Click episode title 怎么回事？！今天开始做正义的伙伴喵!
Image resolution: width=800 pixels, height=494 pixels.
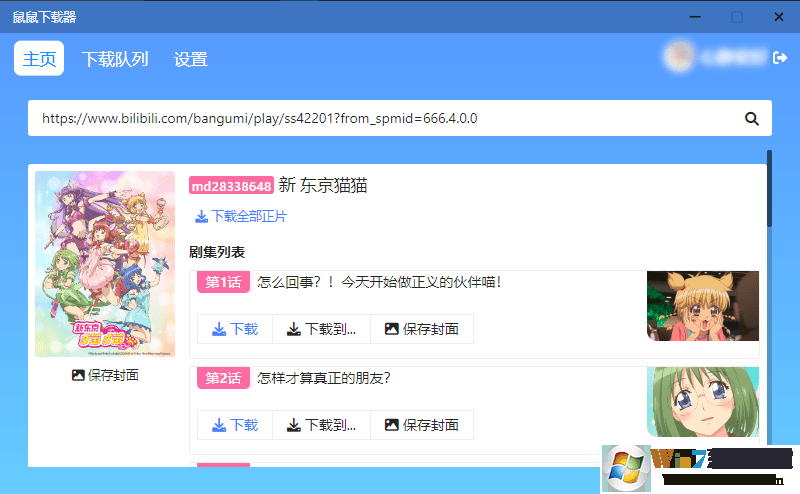(380, 282)
